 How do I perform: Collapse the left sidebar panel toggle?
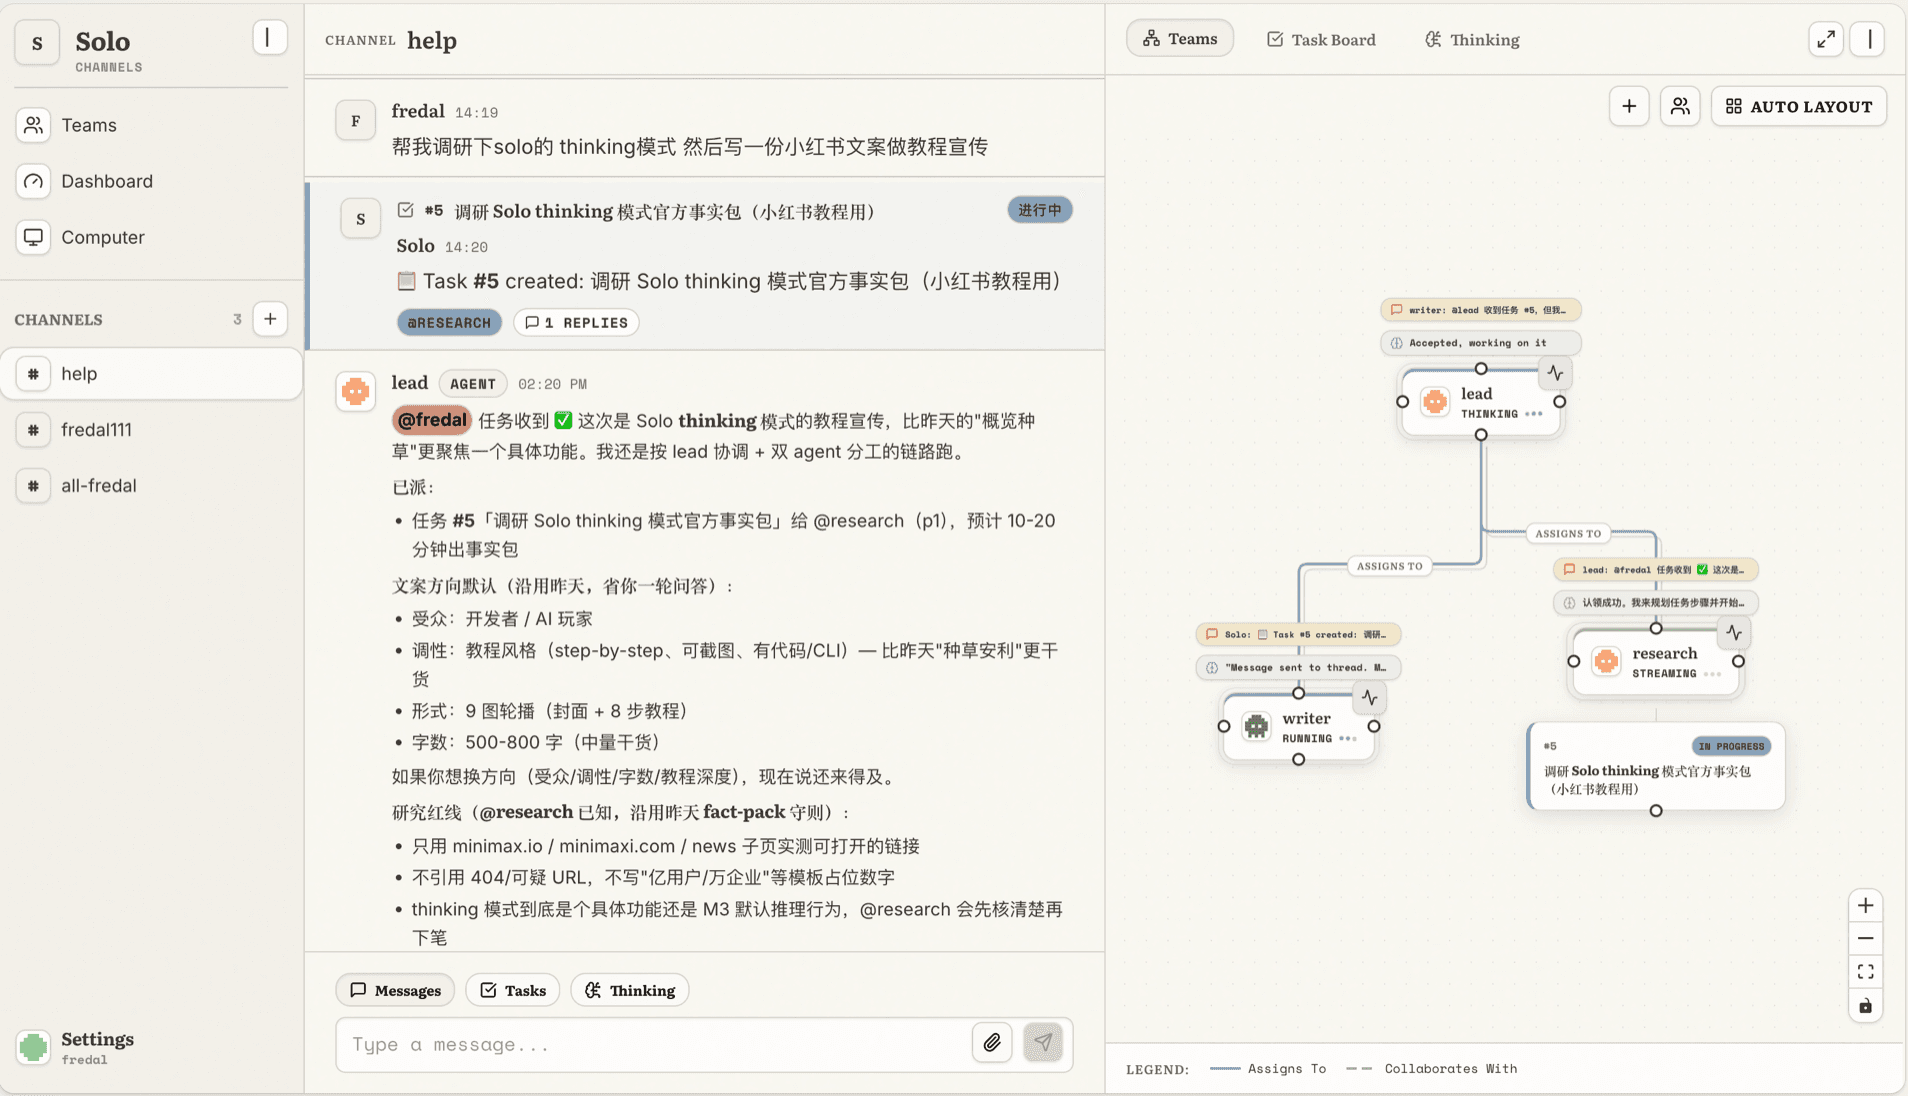[x=268, y=38]
